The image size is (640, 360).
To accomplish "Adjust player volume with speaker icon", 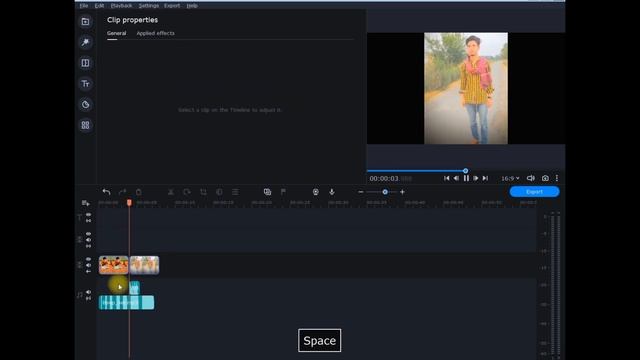I will tap(531, 178).
